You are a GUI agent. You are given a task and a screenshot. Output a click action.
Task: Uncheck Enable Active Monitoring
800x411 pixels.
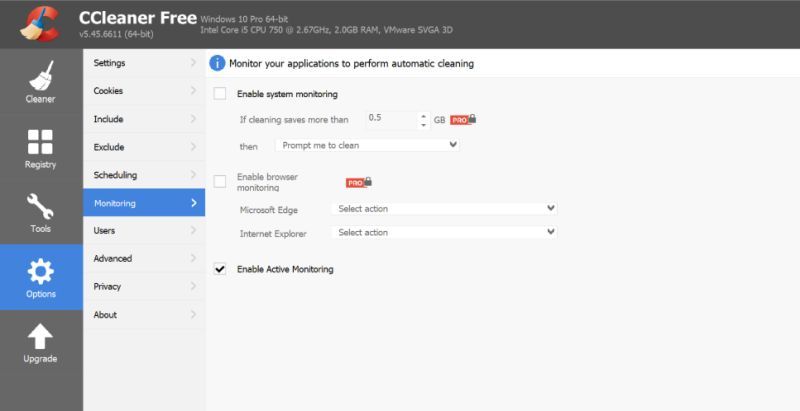[x=220, y=269]
